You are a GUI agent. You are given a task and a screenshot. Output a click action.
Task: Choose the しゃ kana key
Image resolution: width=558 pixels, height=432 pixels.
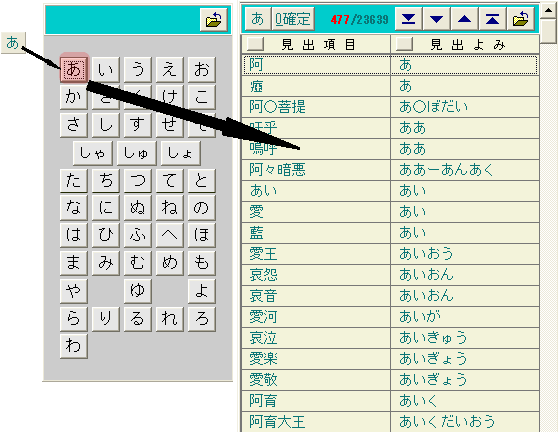point(93,153)
